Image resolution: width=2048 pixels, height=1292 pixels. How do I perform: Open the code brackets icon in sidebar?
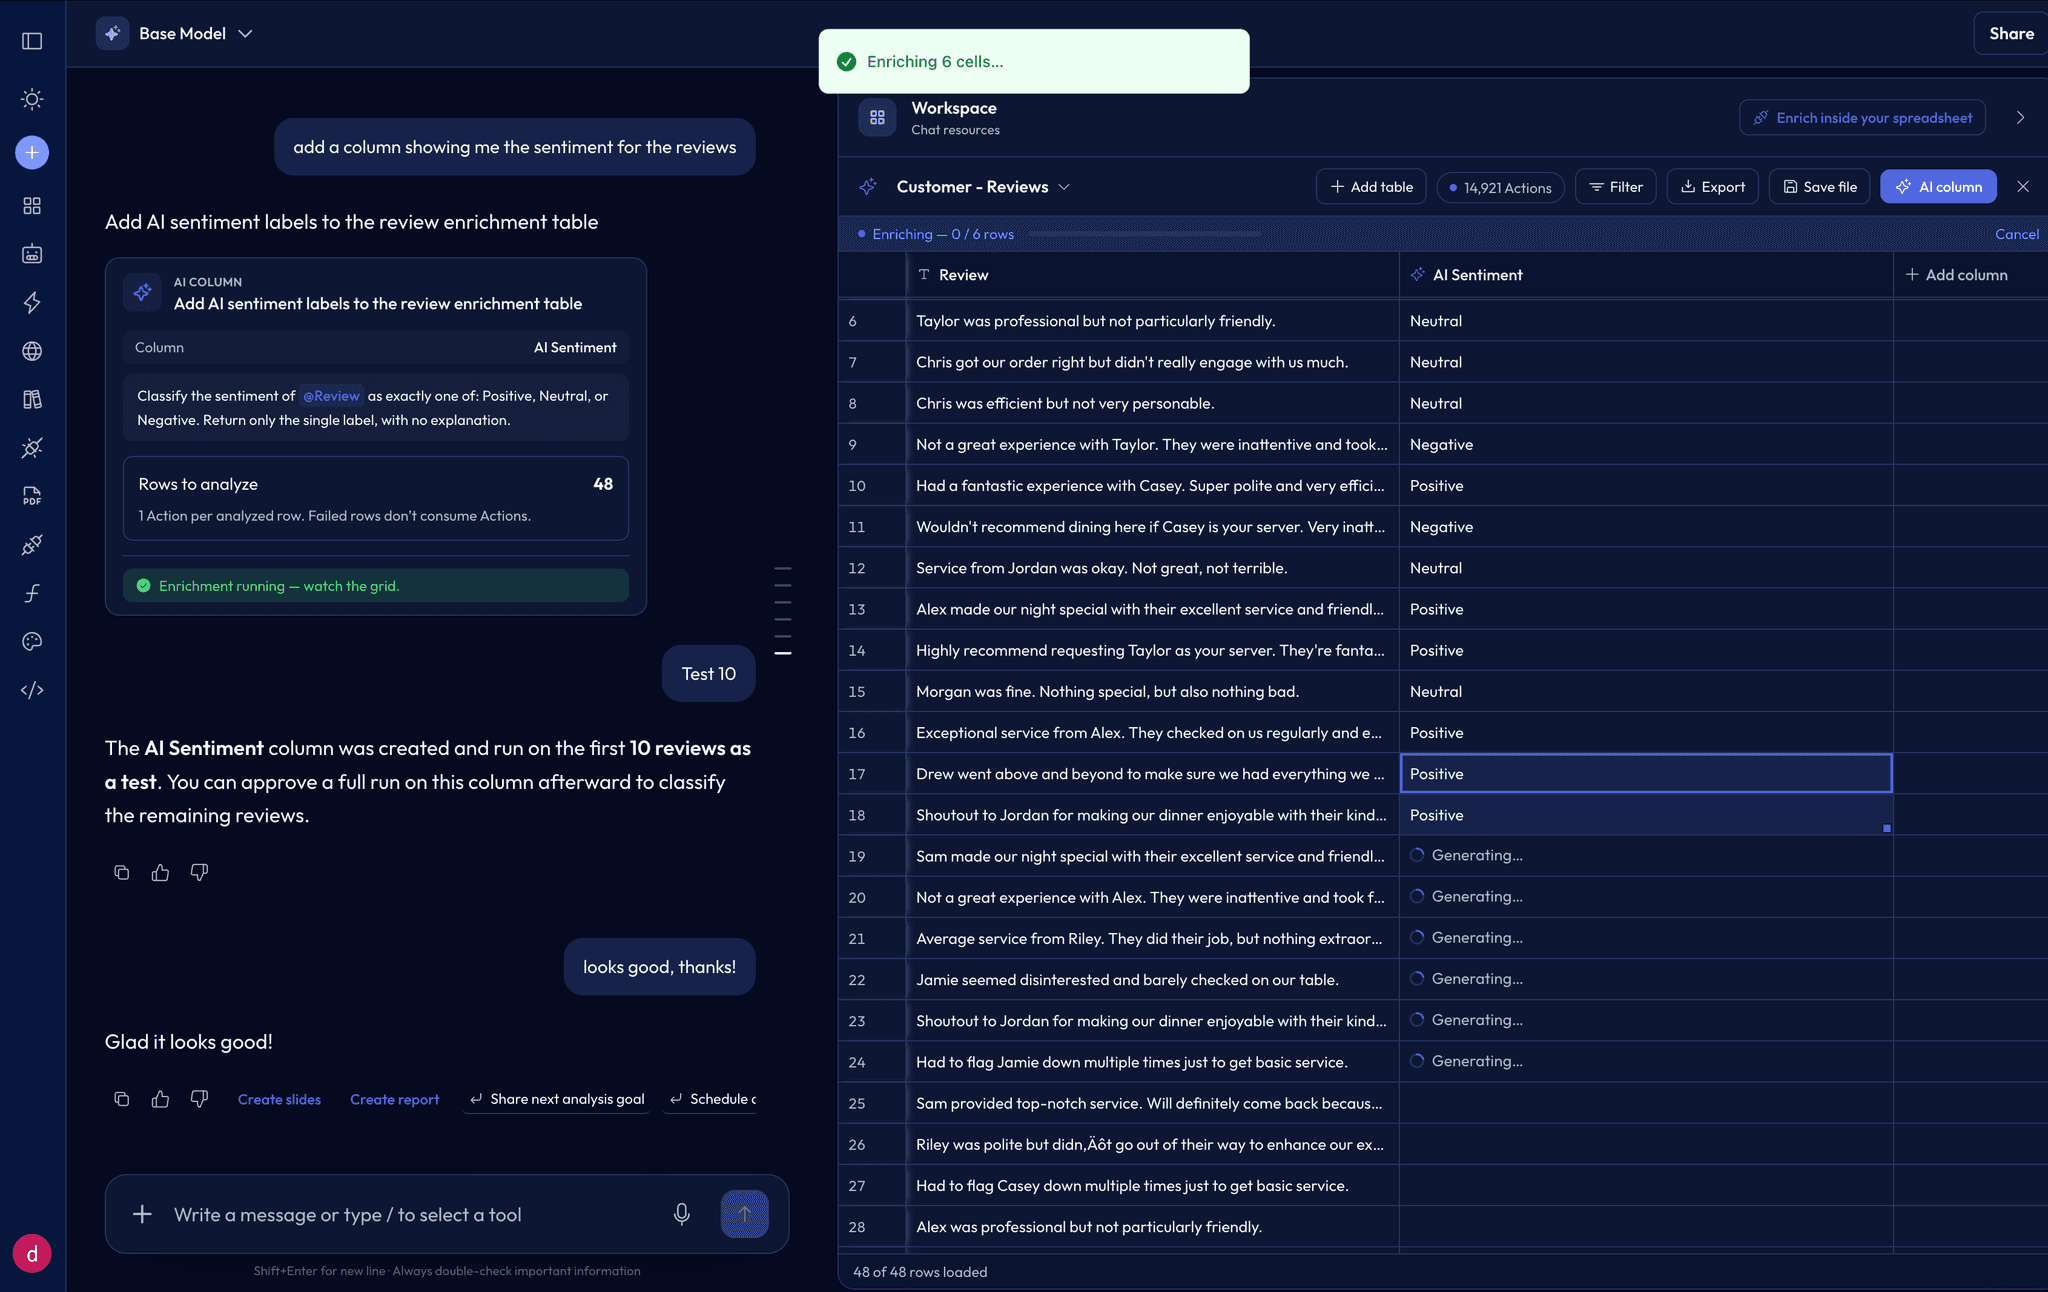[x=32, y=690]
